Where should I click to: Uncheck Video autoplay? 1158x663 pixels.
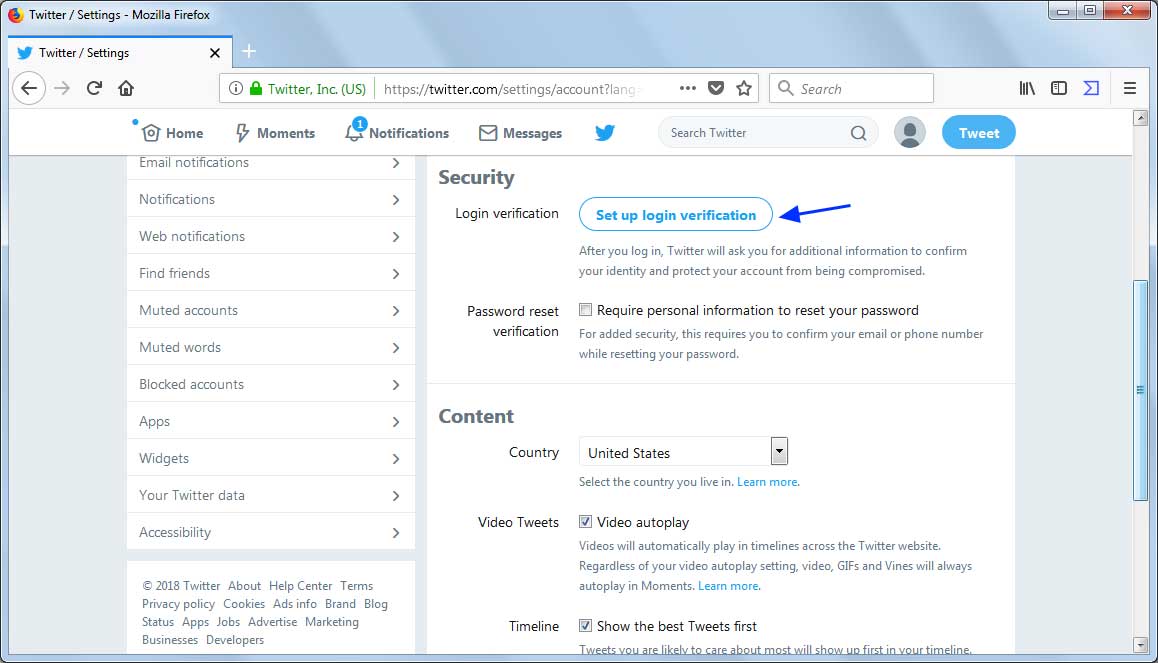pyautogui.click(x=586, y=521)
